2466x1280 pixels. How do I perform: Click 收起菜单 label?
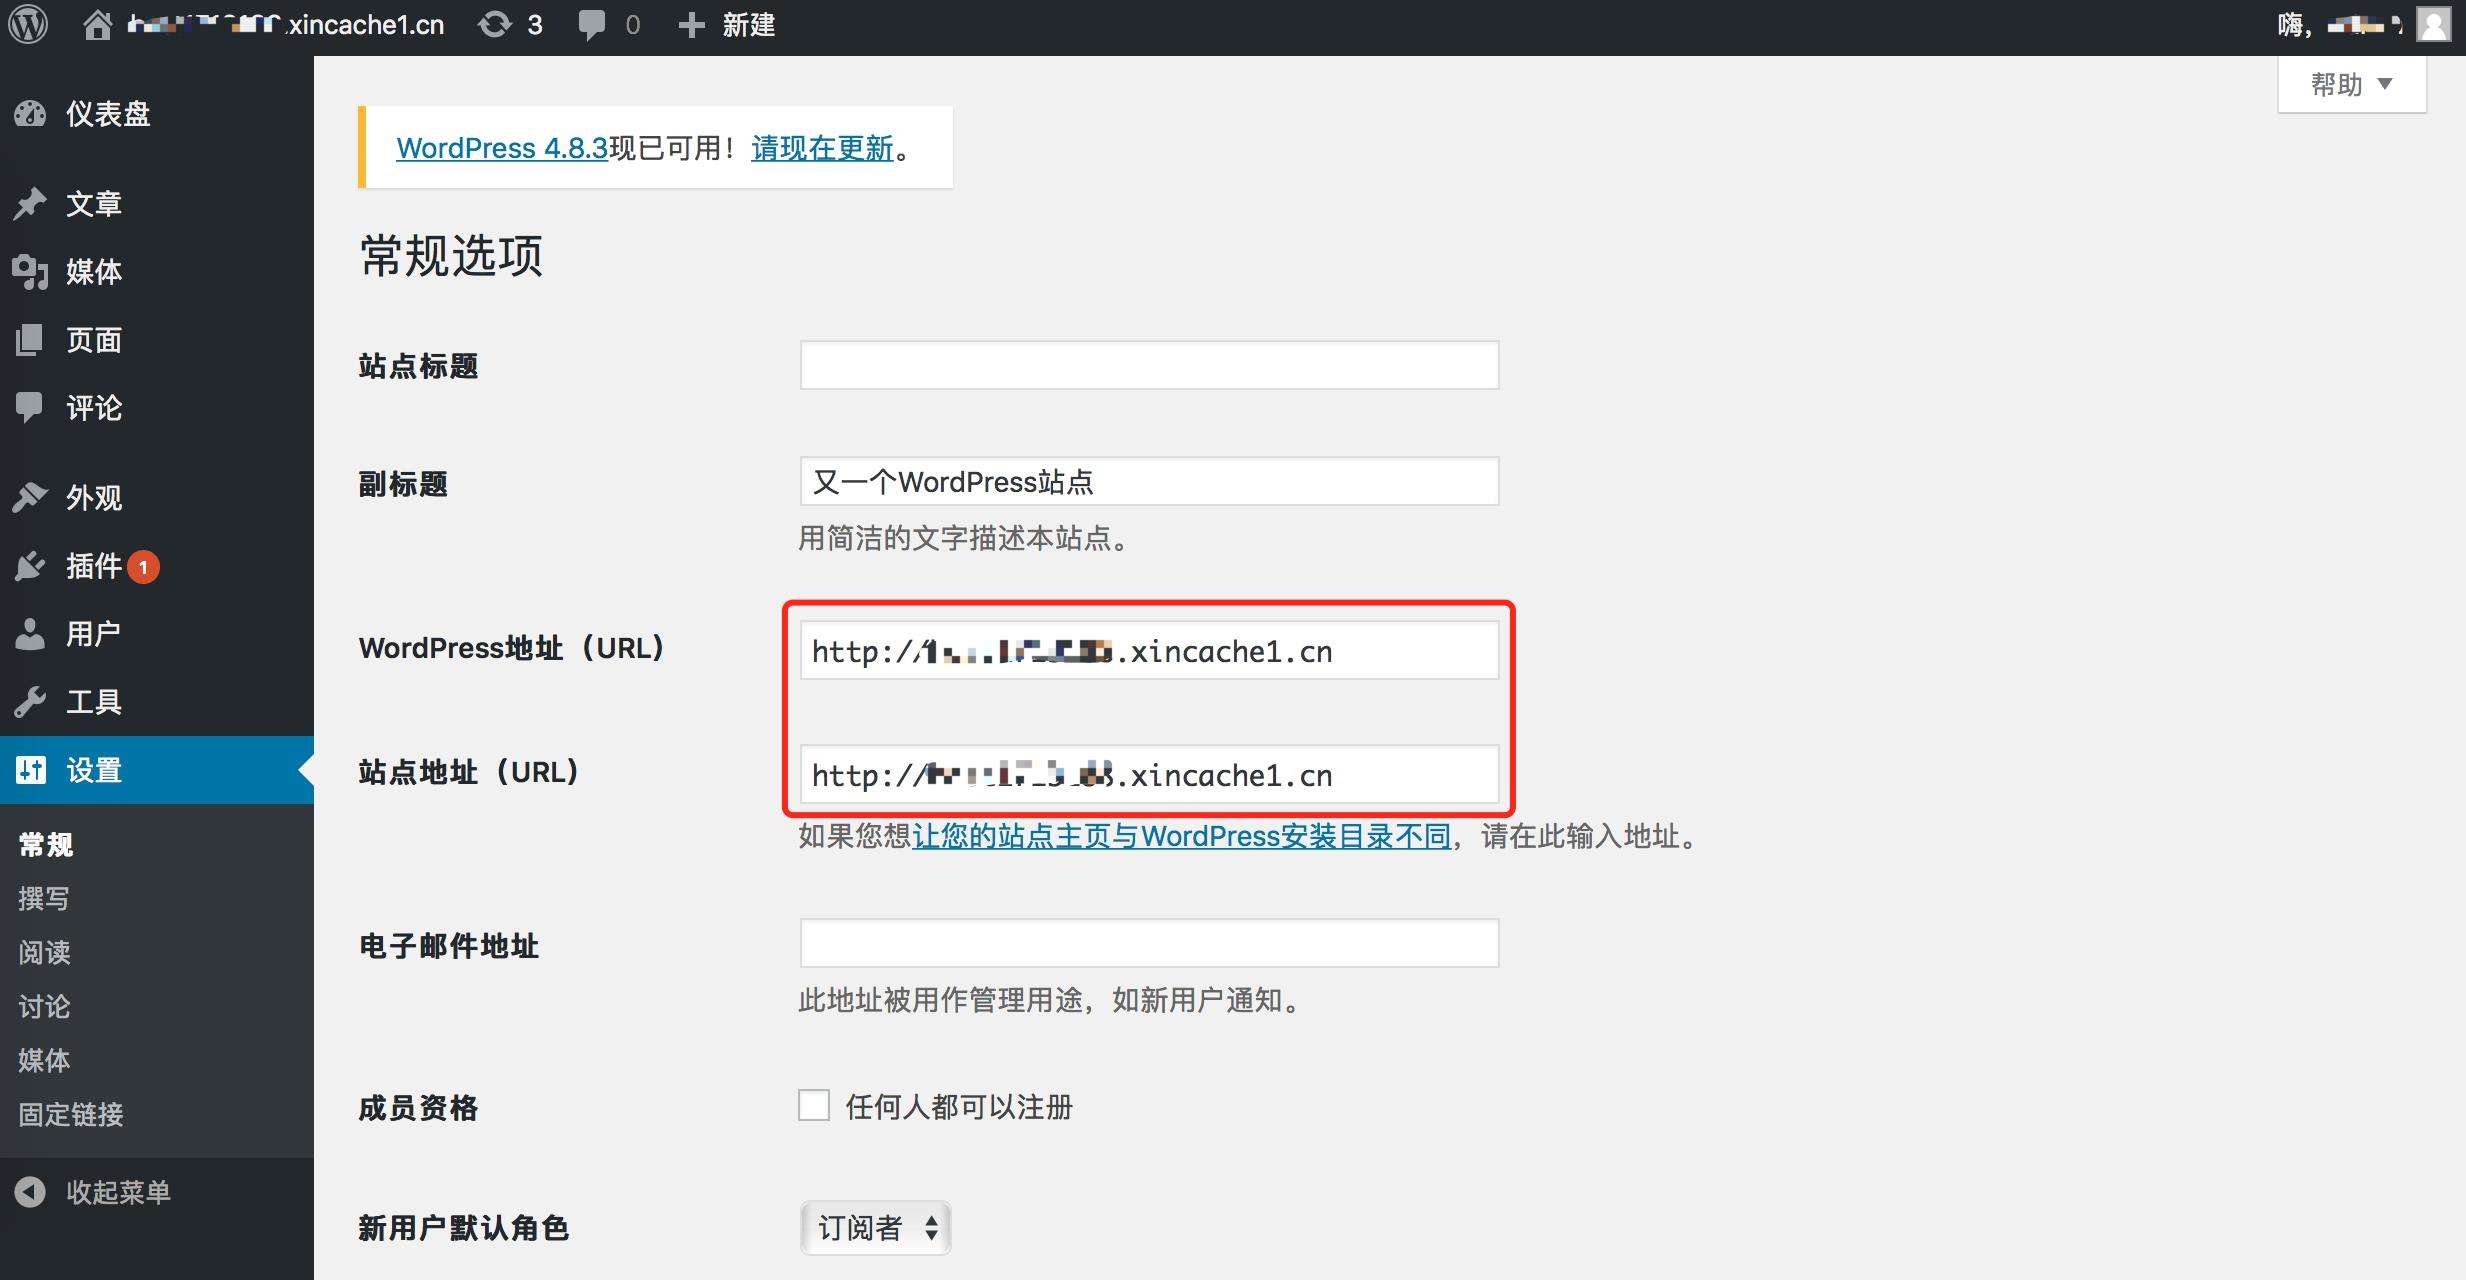tap(118, 1192)
